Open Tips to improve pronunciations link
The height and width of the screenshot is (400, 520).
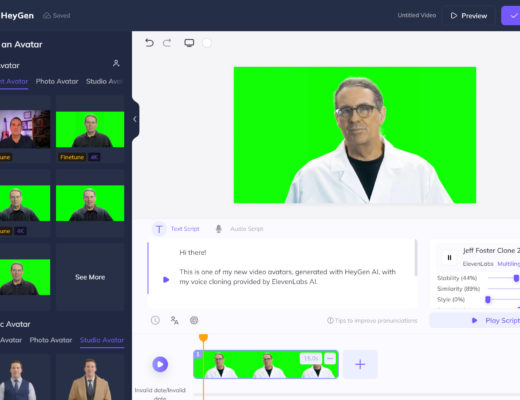(x=372, y=320)
